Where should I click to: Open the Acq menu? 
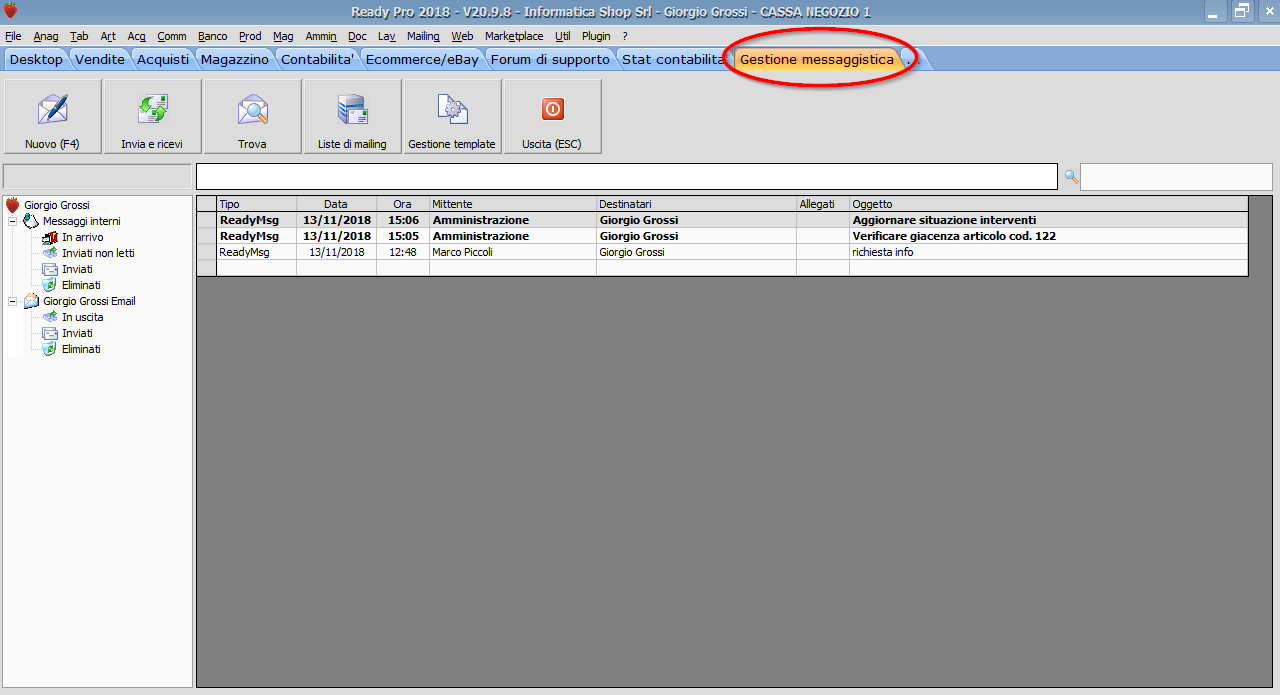click(x=136, y=36)
